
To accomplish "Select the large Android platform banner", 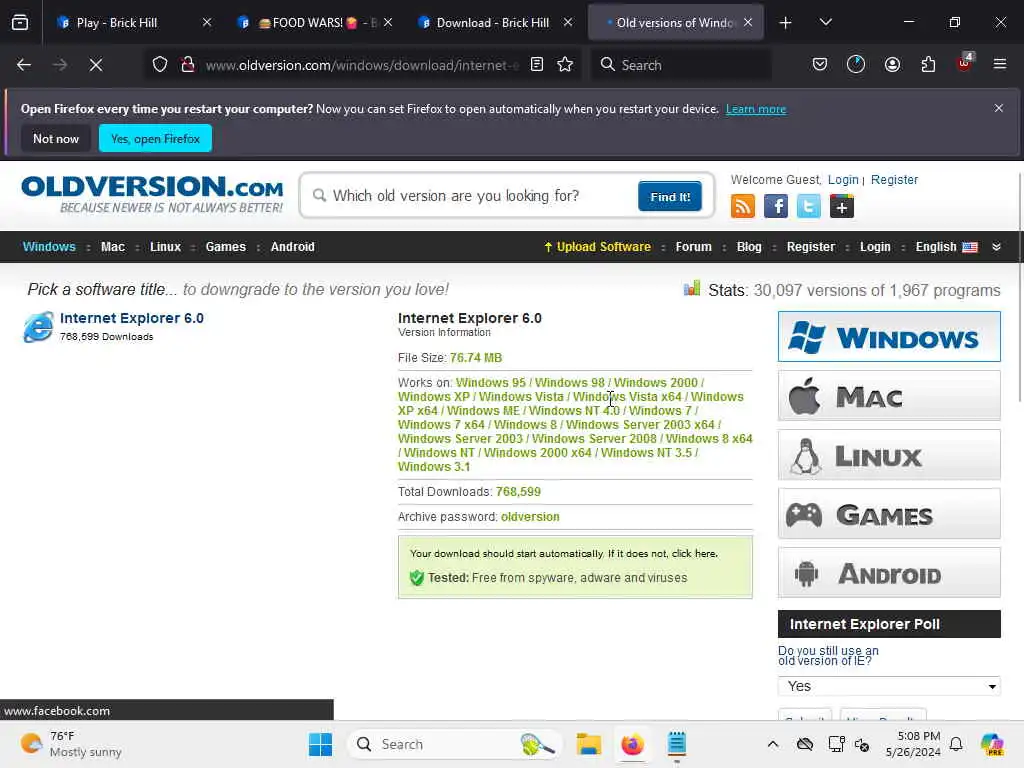I will click(x=889, y=573).
